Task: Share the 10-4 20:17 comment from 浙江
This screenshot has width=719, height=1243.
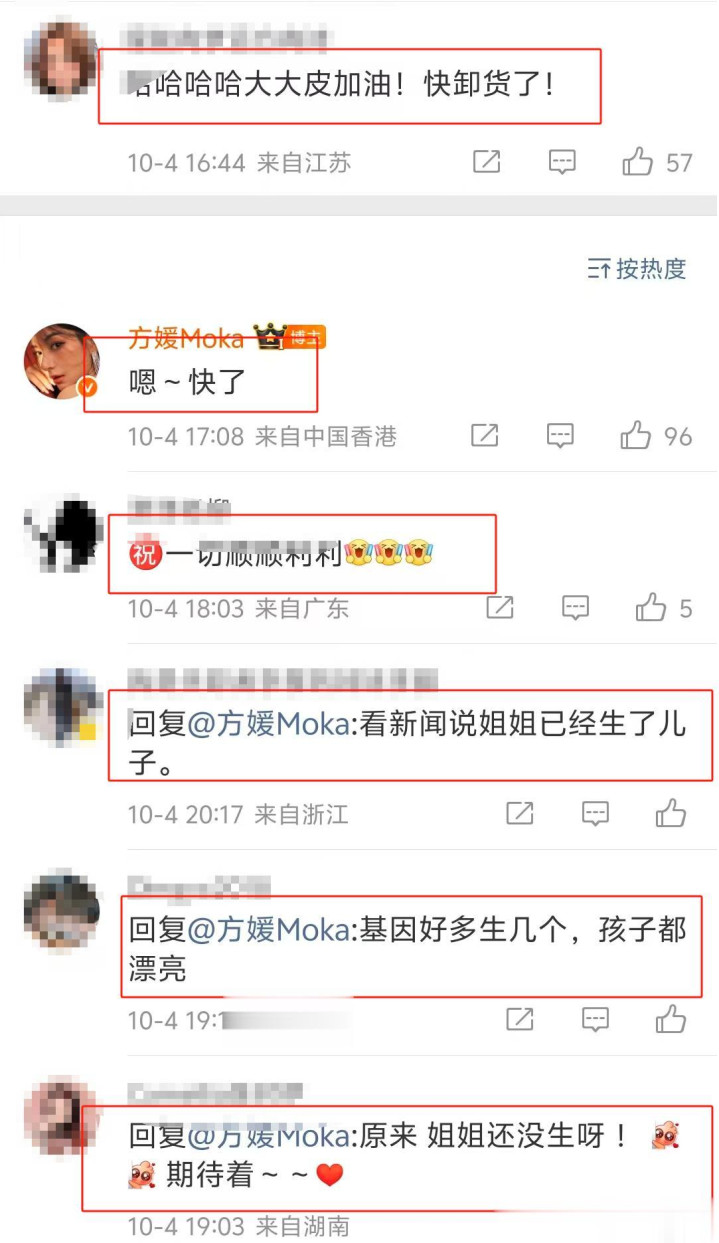Action: (x=520, y=813)
